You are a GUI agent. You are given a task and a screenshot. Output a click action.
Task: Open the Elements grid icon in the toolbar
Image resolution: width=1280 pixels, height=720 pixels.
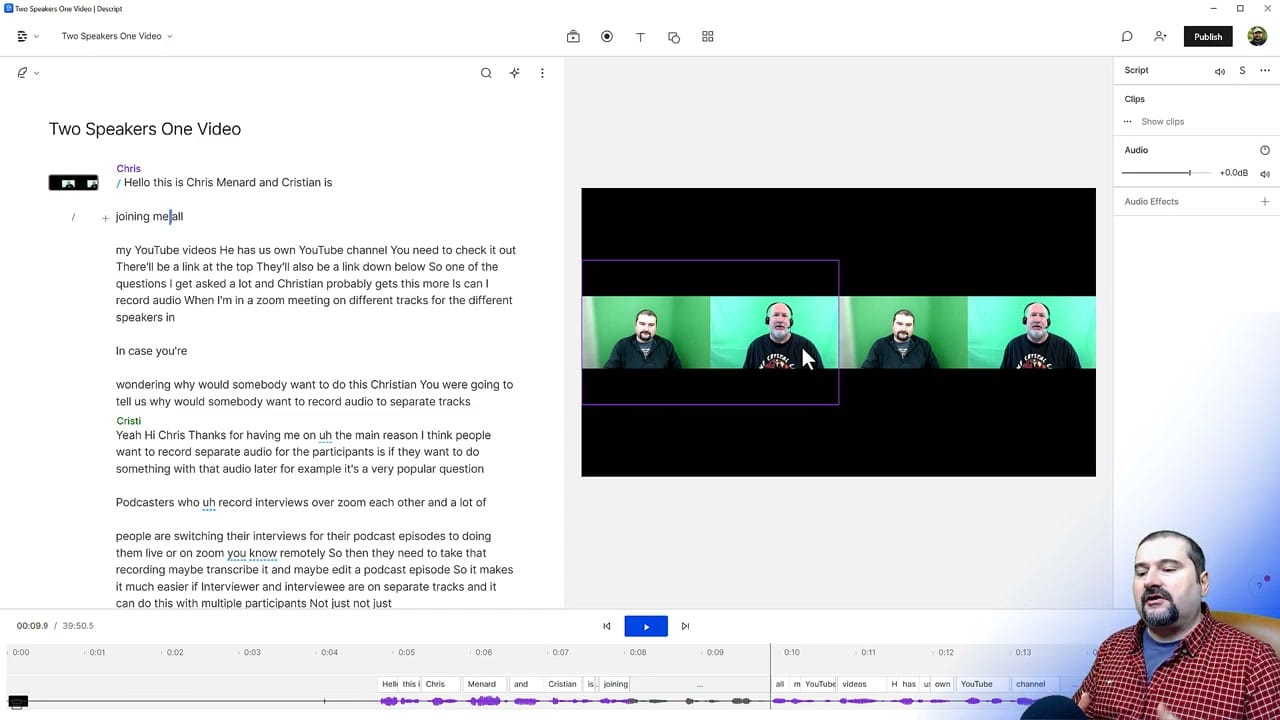(x=708, y=37)
